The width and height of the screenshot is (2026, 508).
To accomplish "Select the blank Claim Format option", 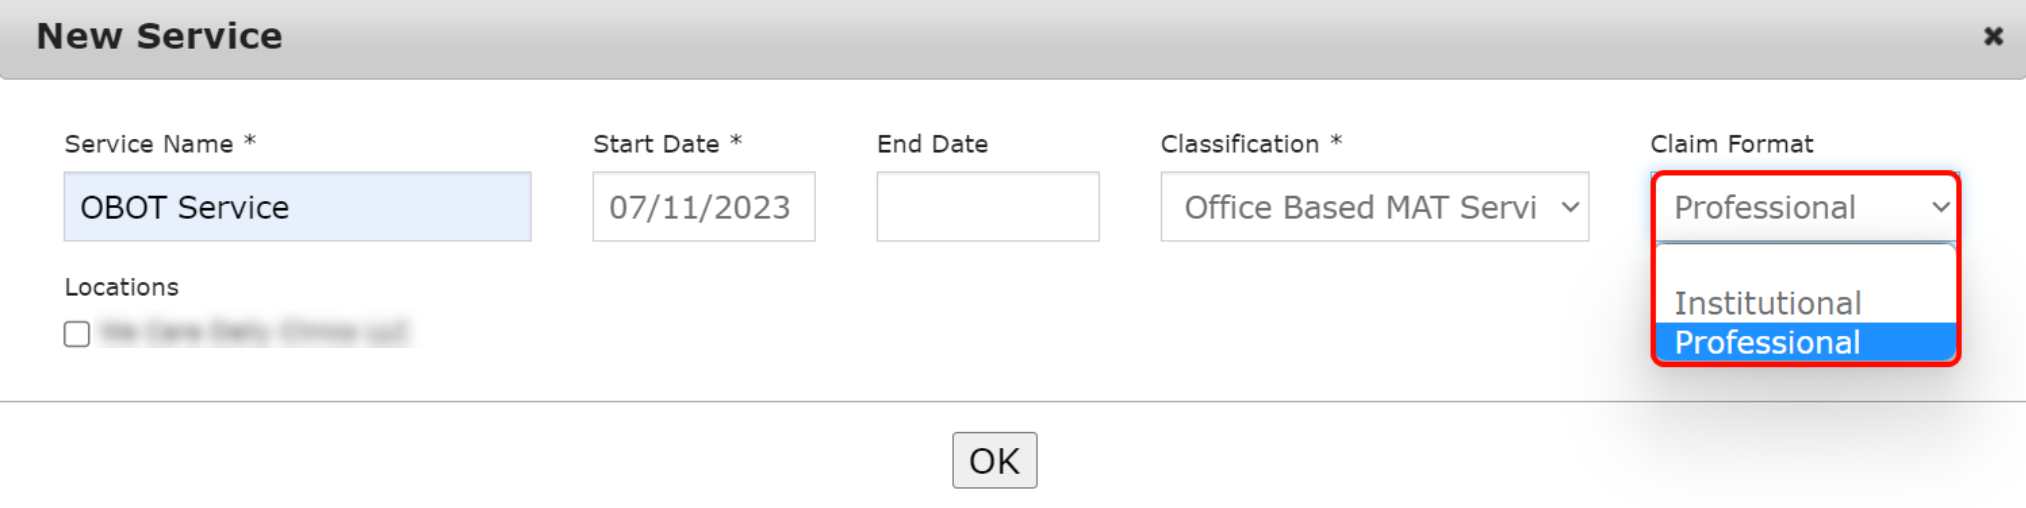I will click(x=1805, y=268).
